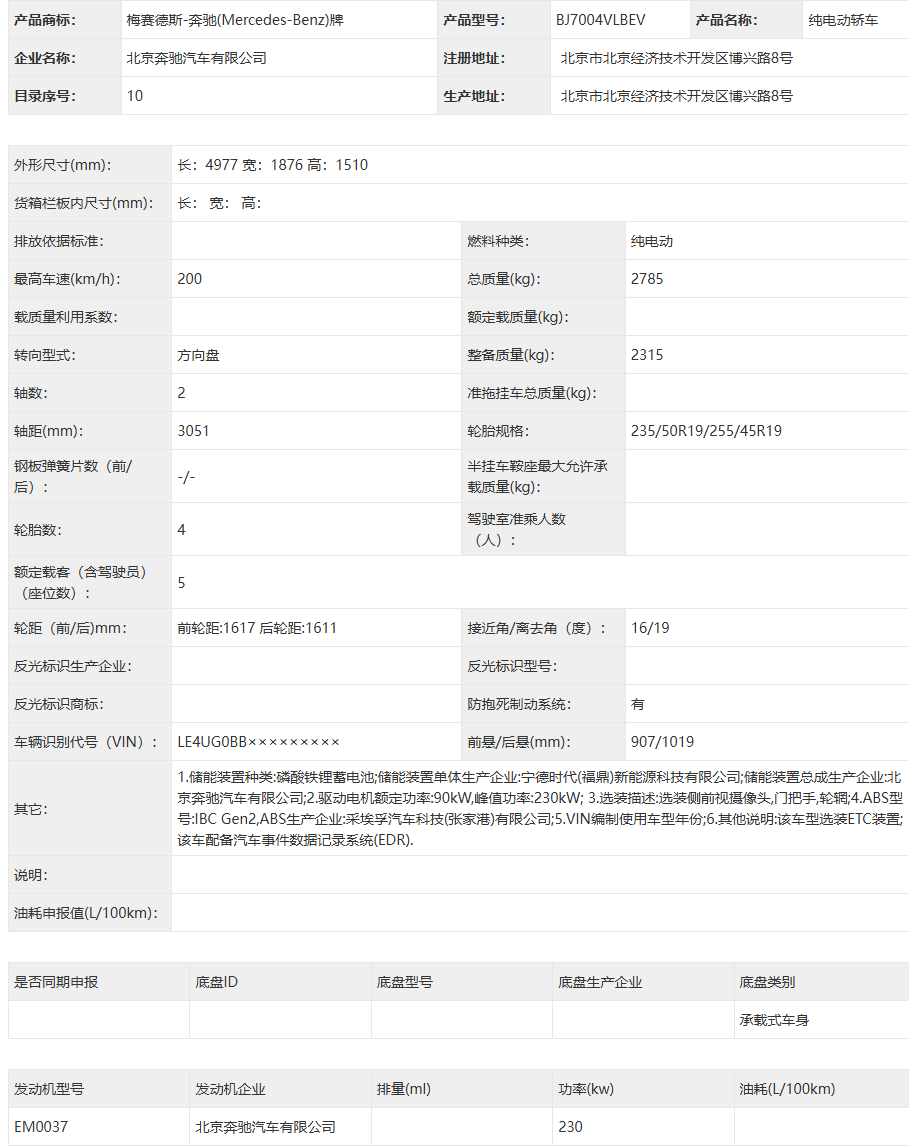The width and height of the screenshot is (909, 1146).
Task: Select the product model BJ7004VLBEV
Action: point(601,20)
